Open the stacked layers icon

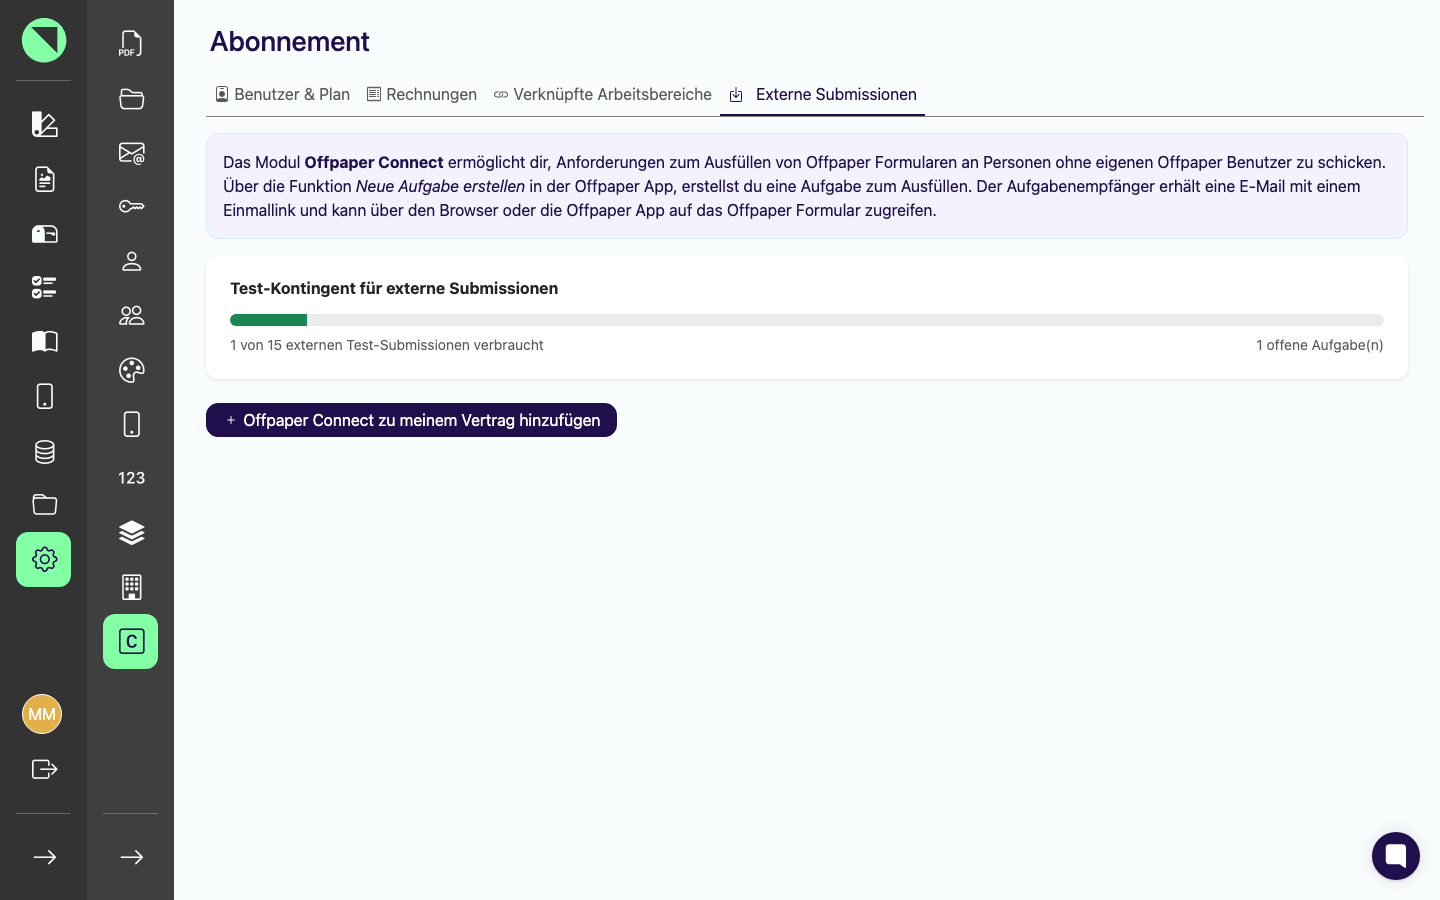click(131, 533)
